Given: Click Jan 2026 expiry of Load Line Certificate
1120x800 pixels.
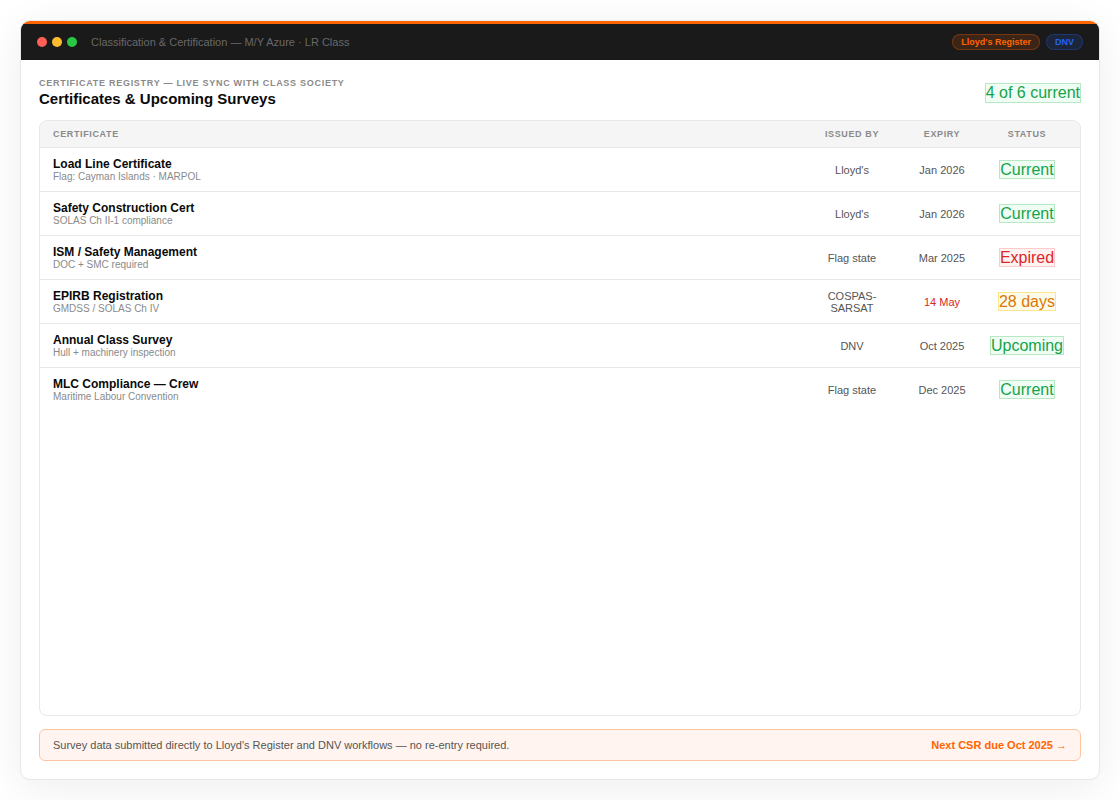Looking at the screenshot, I should pyautogui.click(x=941, y=170).
